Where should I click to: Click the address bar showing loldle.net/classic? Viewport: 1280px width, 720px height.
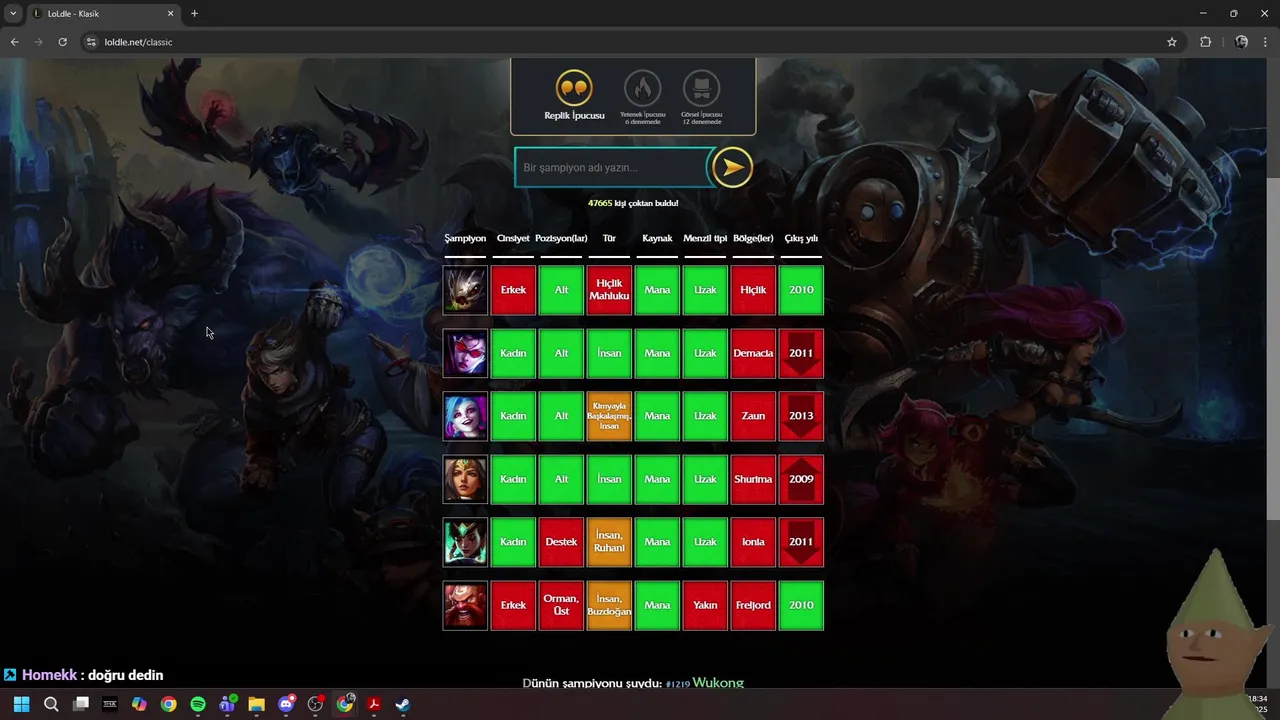pos(620,42)
